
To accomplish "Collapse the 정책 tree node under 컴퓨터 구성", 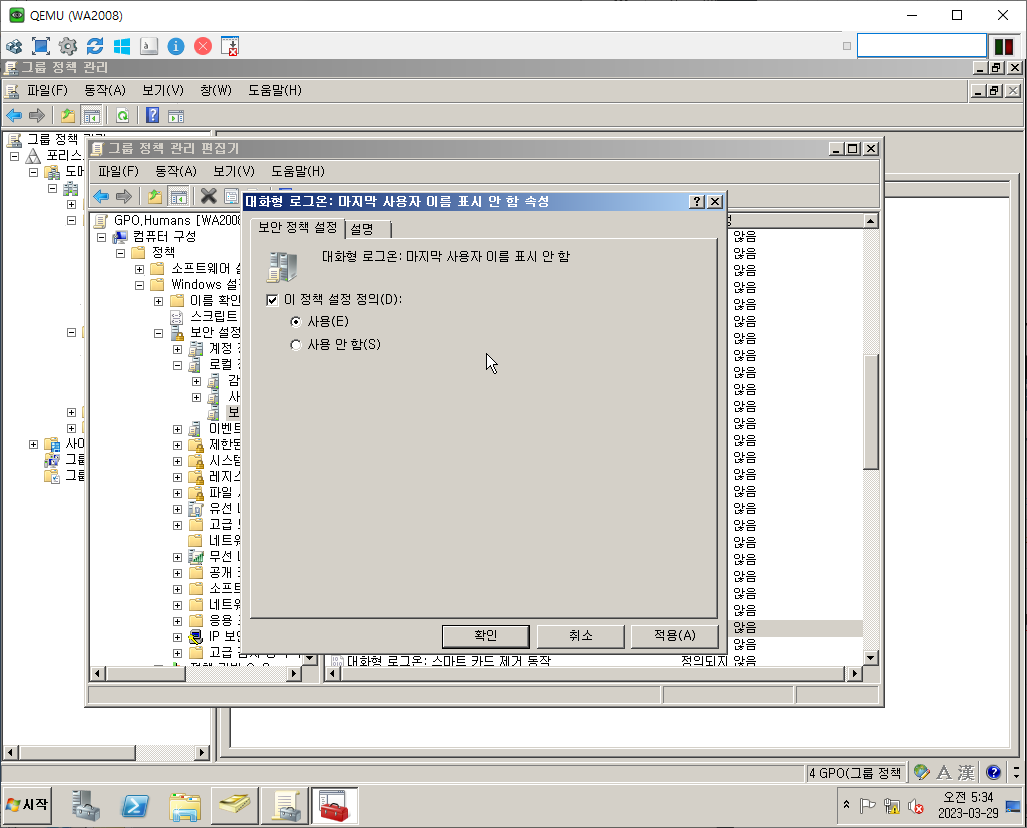I will pos(121,253).
